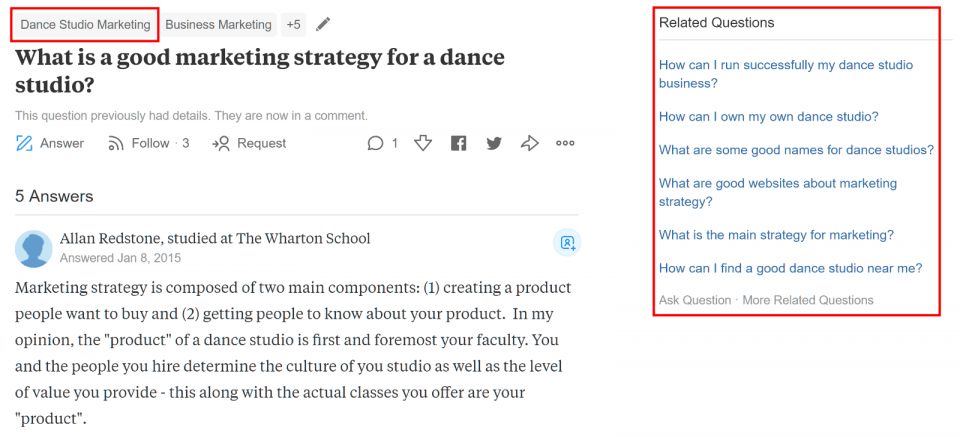This screenshot has height=437, width=960.
Task: Click the downvote arrow icon
Action: coord(423,143)
